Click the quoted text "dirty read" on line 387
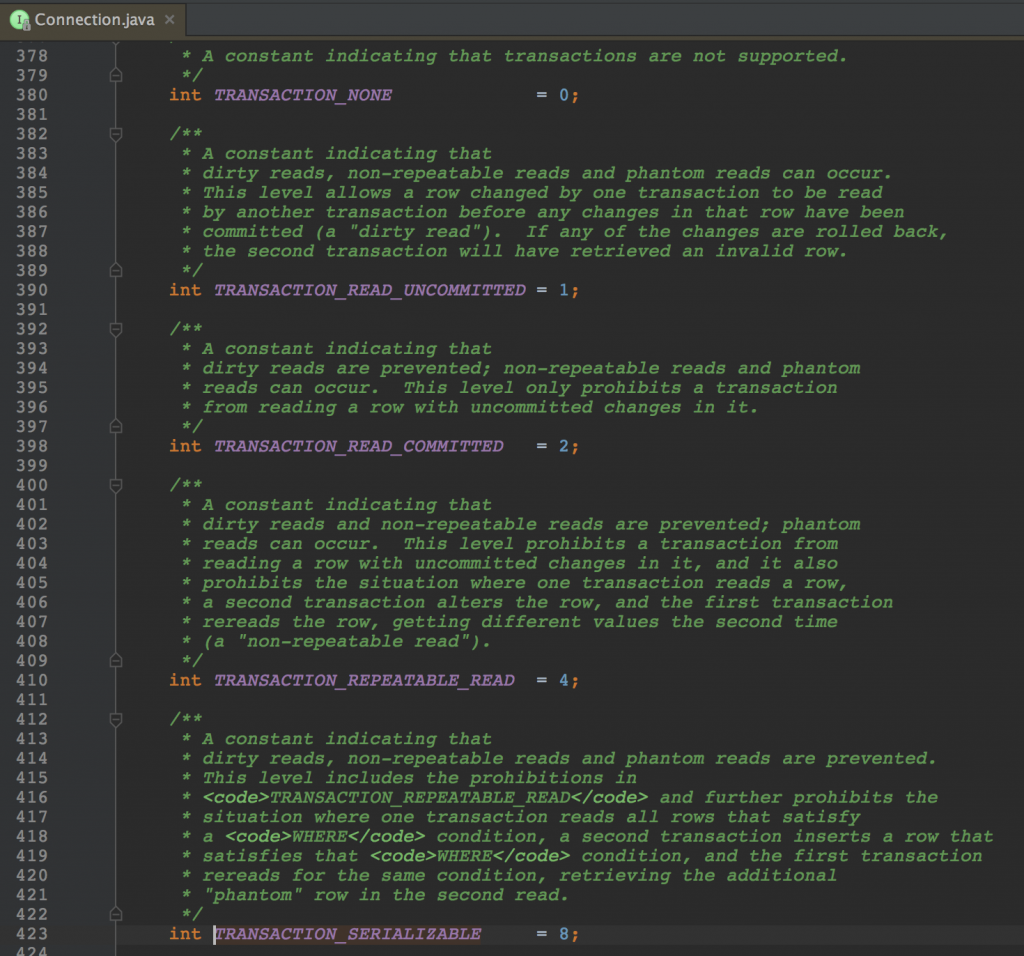Viewport: 1024px width, 956px height. [414, 232]
